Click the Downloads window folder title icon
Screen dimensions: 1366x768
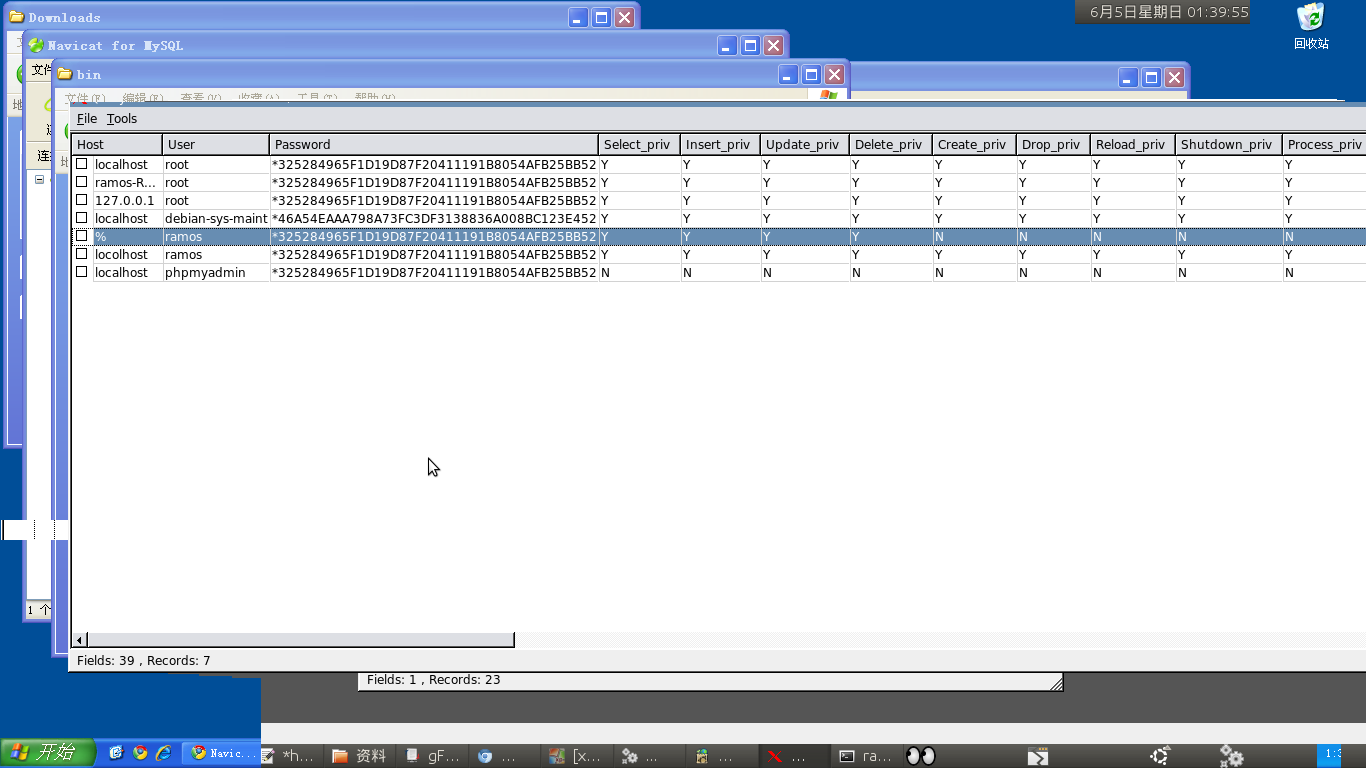pos(17,17)
